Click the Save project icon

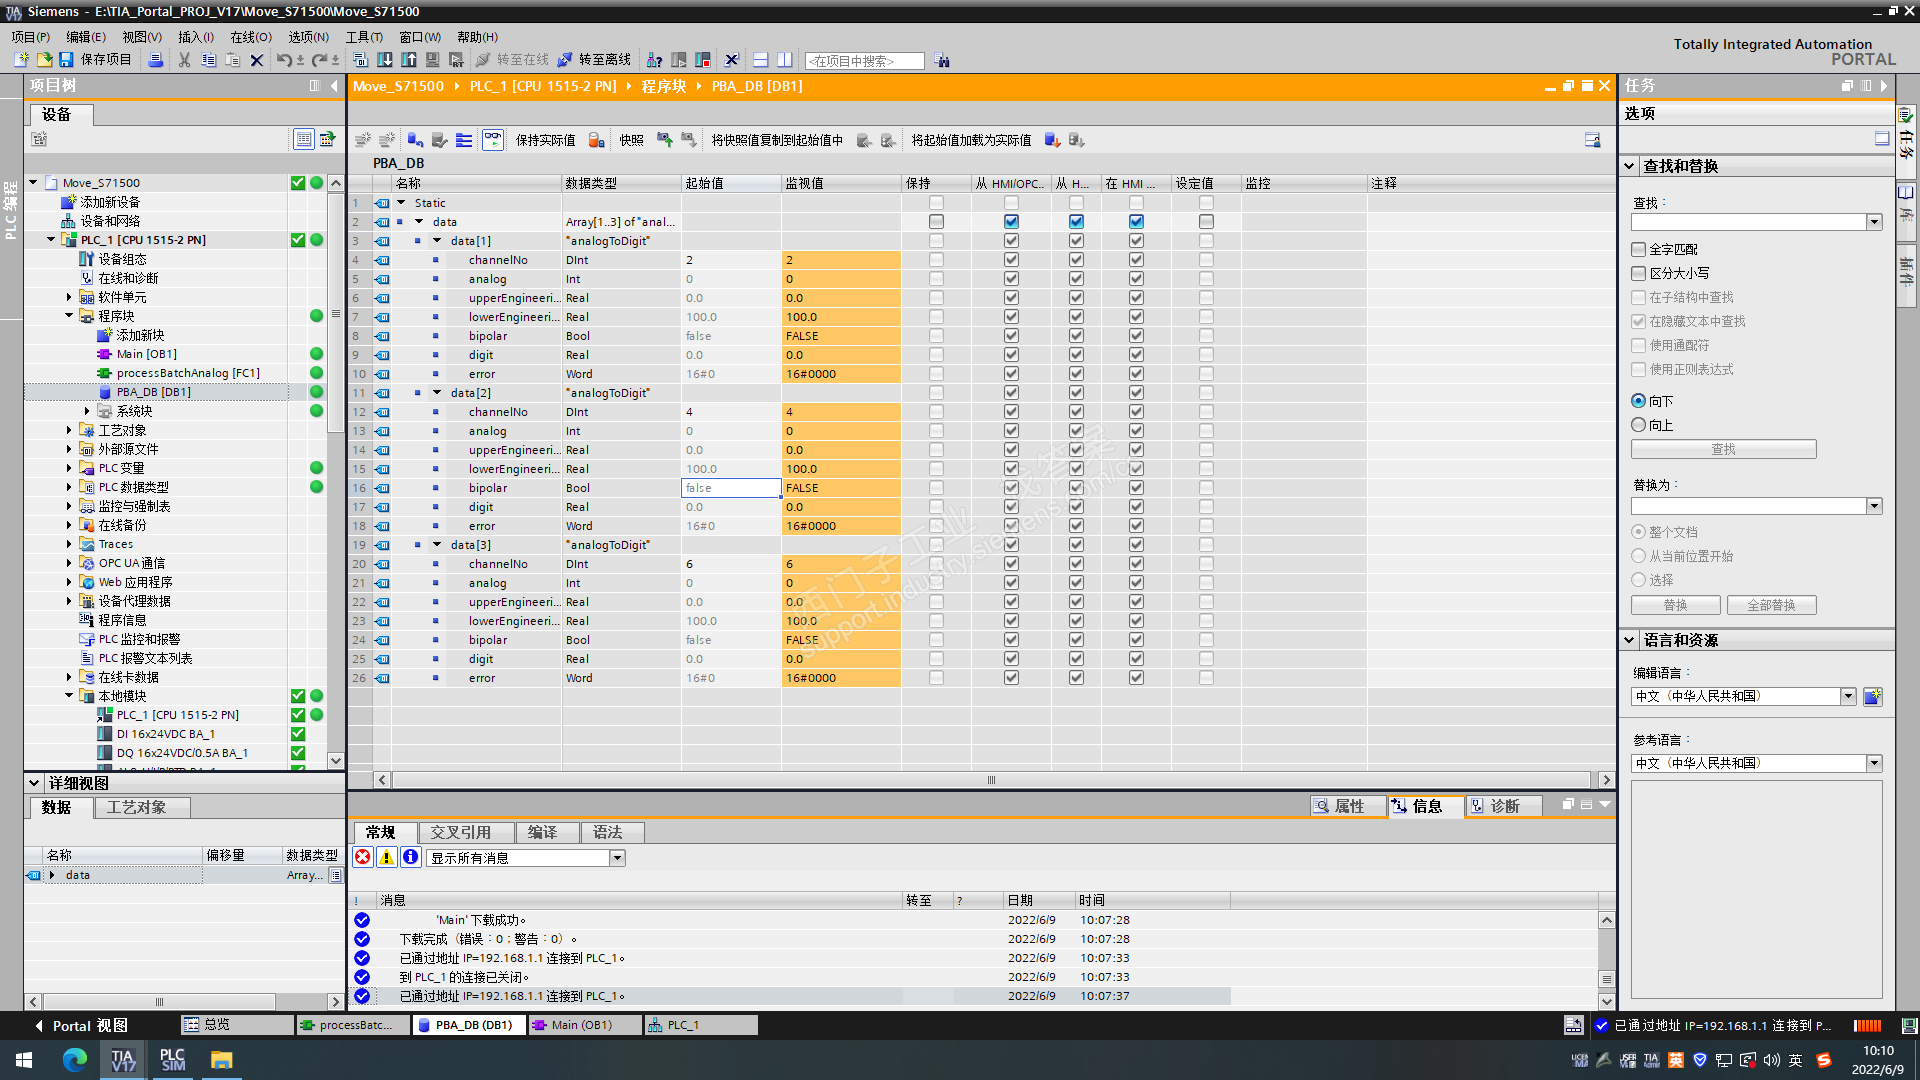66,60
